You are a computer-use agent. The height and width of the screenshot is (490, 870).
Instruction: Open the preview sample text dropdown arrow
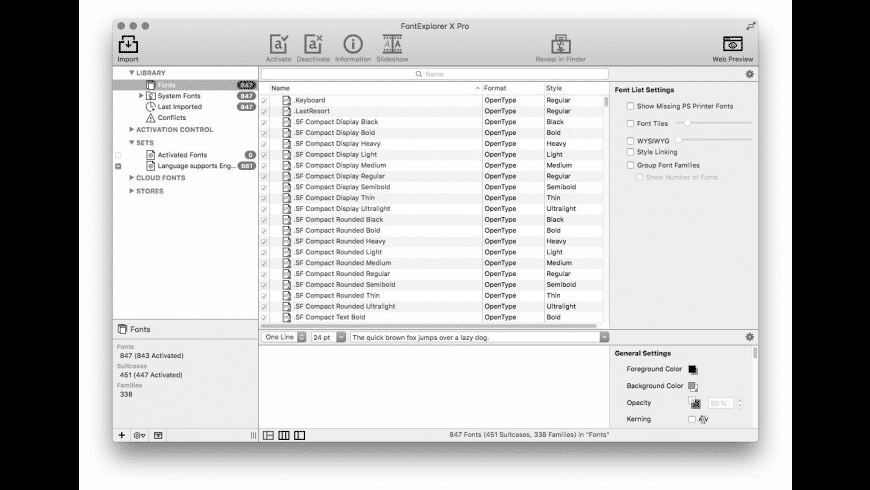(604, 337)
